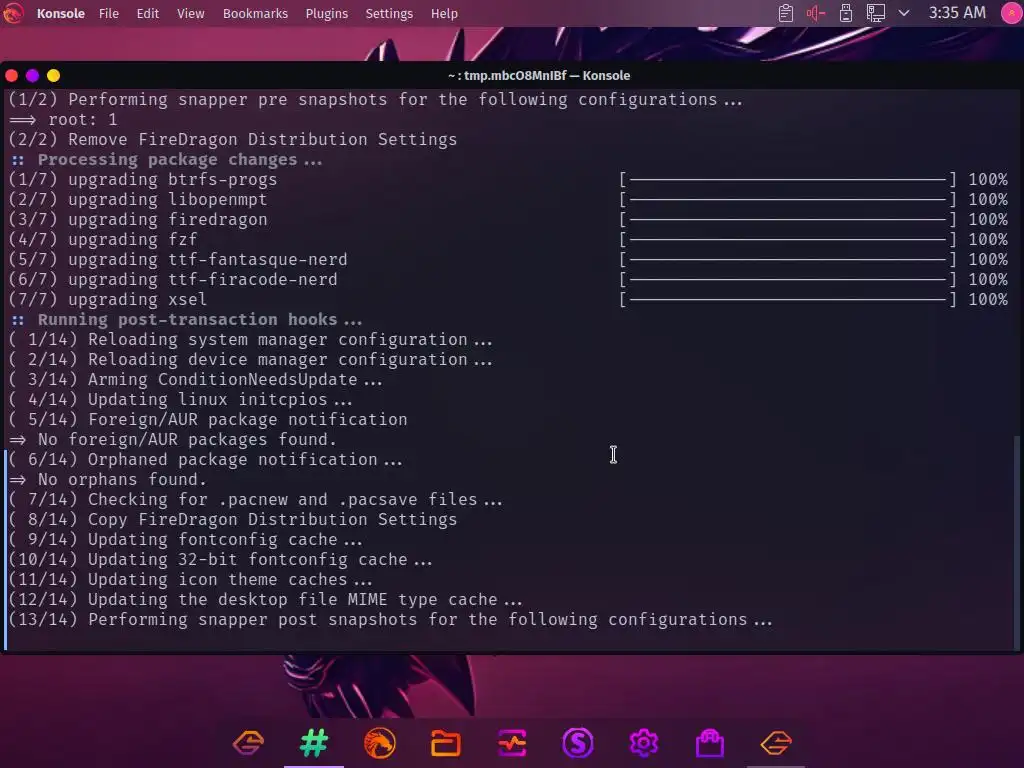This screenshot has height=768, width=1024.
Task: Click the 'Reloading system manager configuration' line
Action: 251,340
